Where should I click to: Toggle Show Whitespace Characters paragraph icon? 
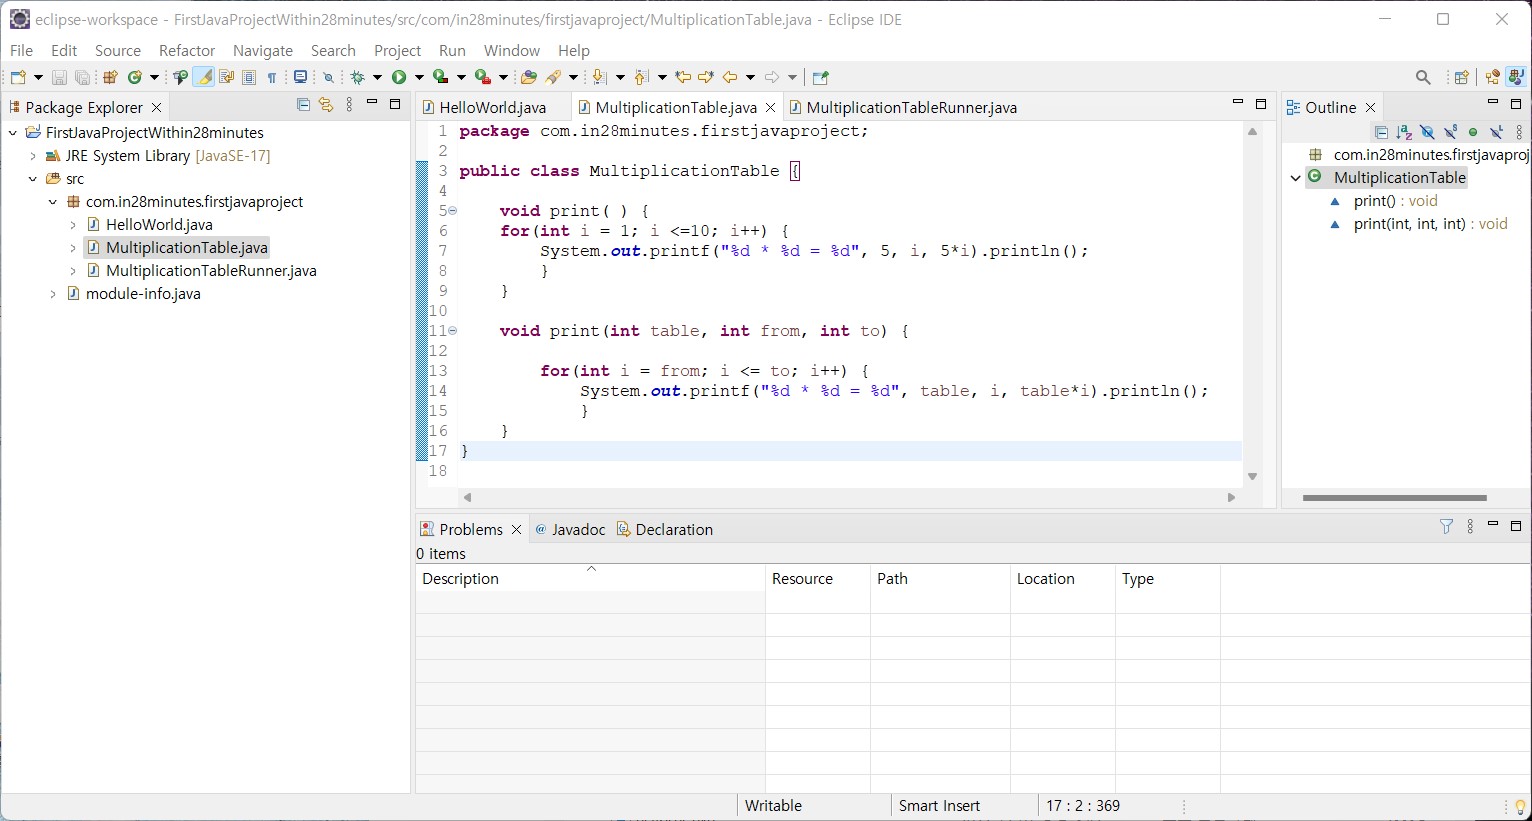[x=272, y=77]
